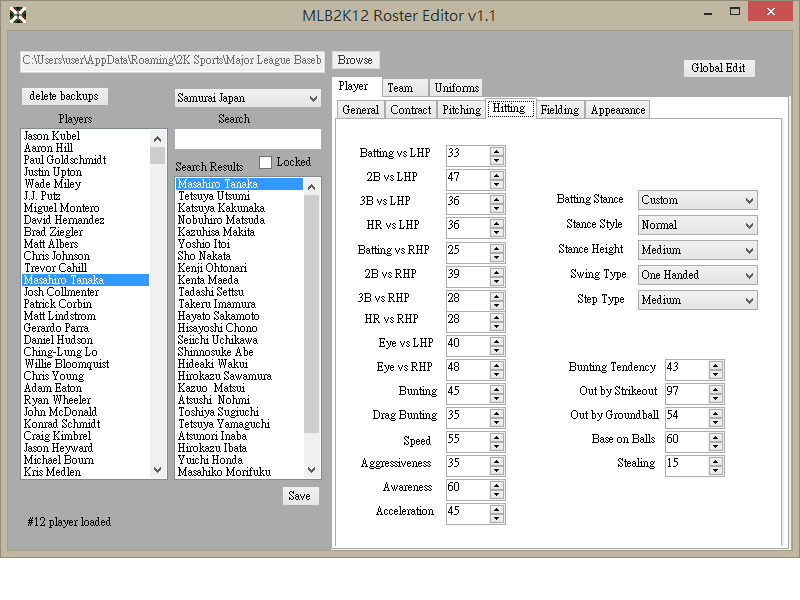
Task: Click the HR vs RHP value field
Action: [x=468, y=320]
